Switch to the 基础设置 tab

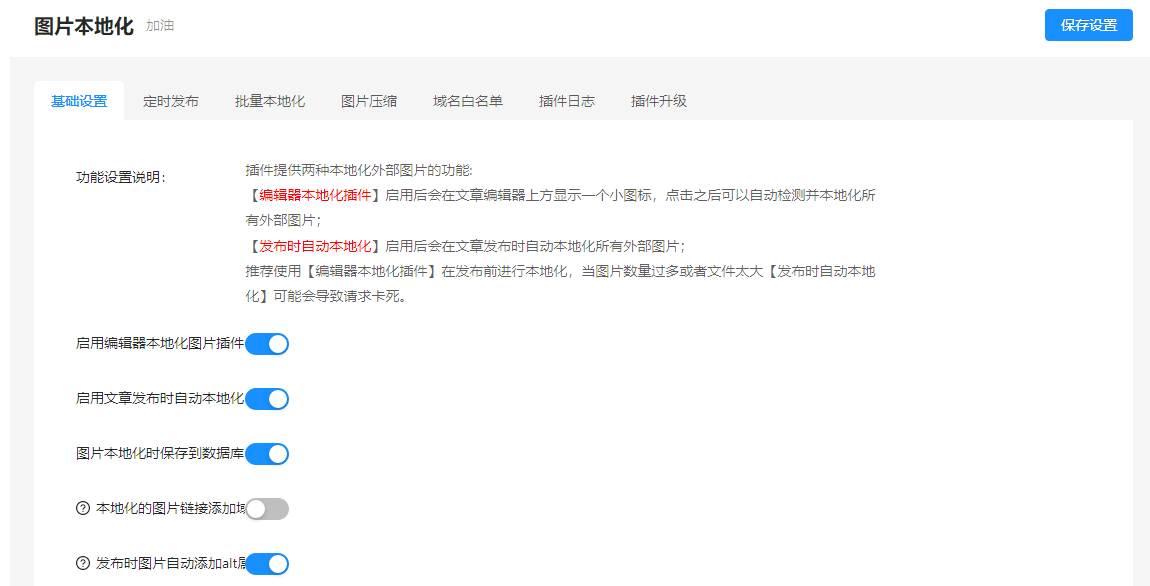pyautogui.click(x=79, y=101)
